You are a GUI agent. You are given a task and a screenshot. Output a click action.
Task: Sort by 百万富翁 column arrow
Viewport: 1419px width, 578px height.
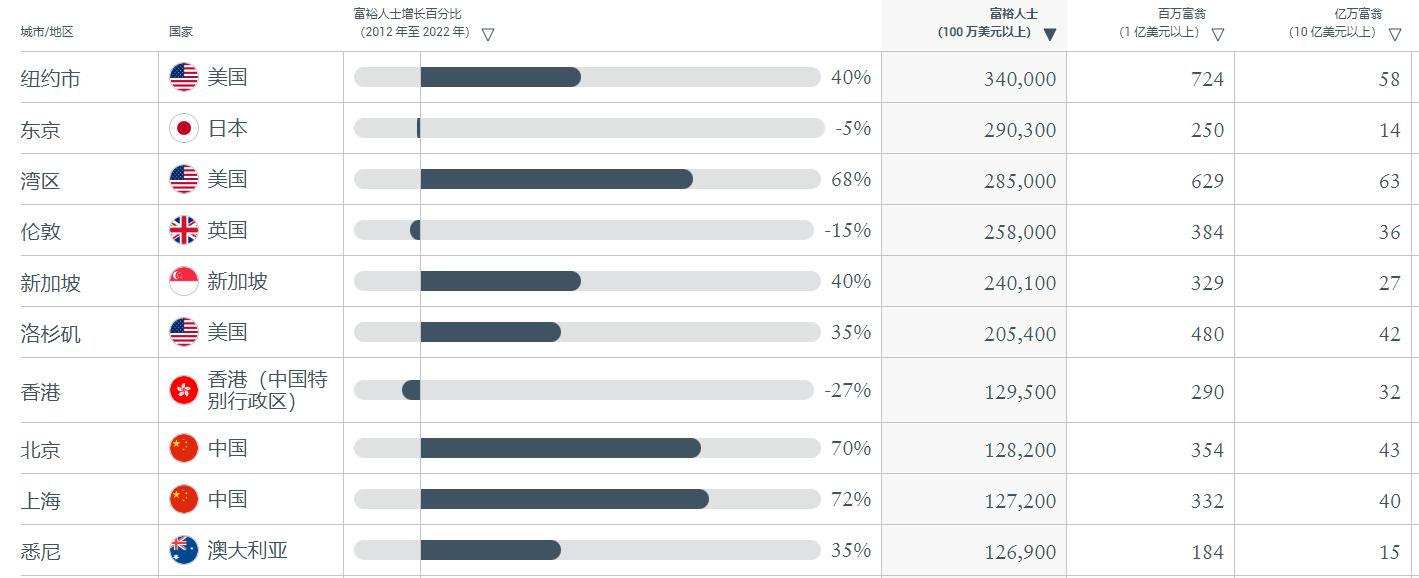point(1218,35)
